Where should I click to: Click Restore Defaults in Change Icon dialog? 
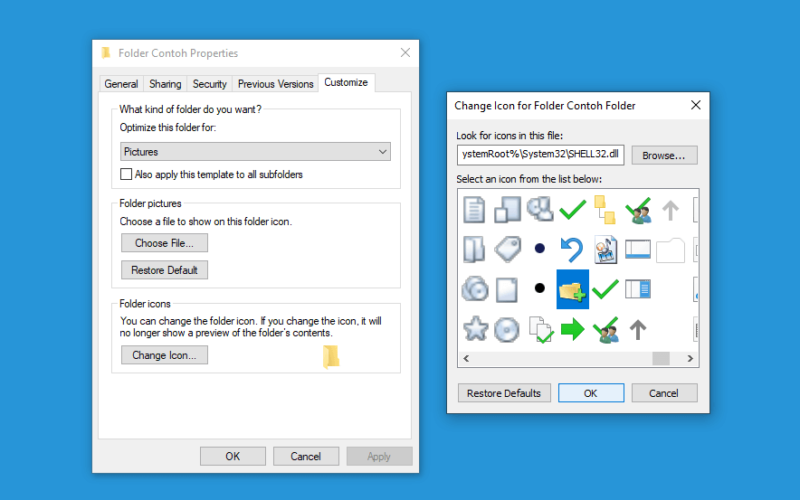[504, 393]
